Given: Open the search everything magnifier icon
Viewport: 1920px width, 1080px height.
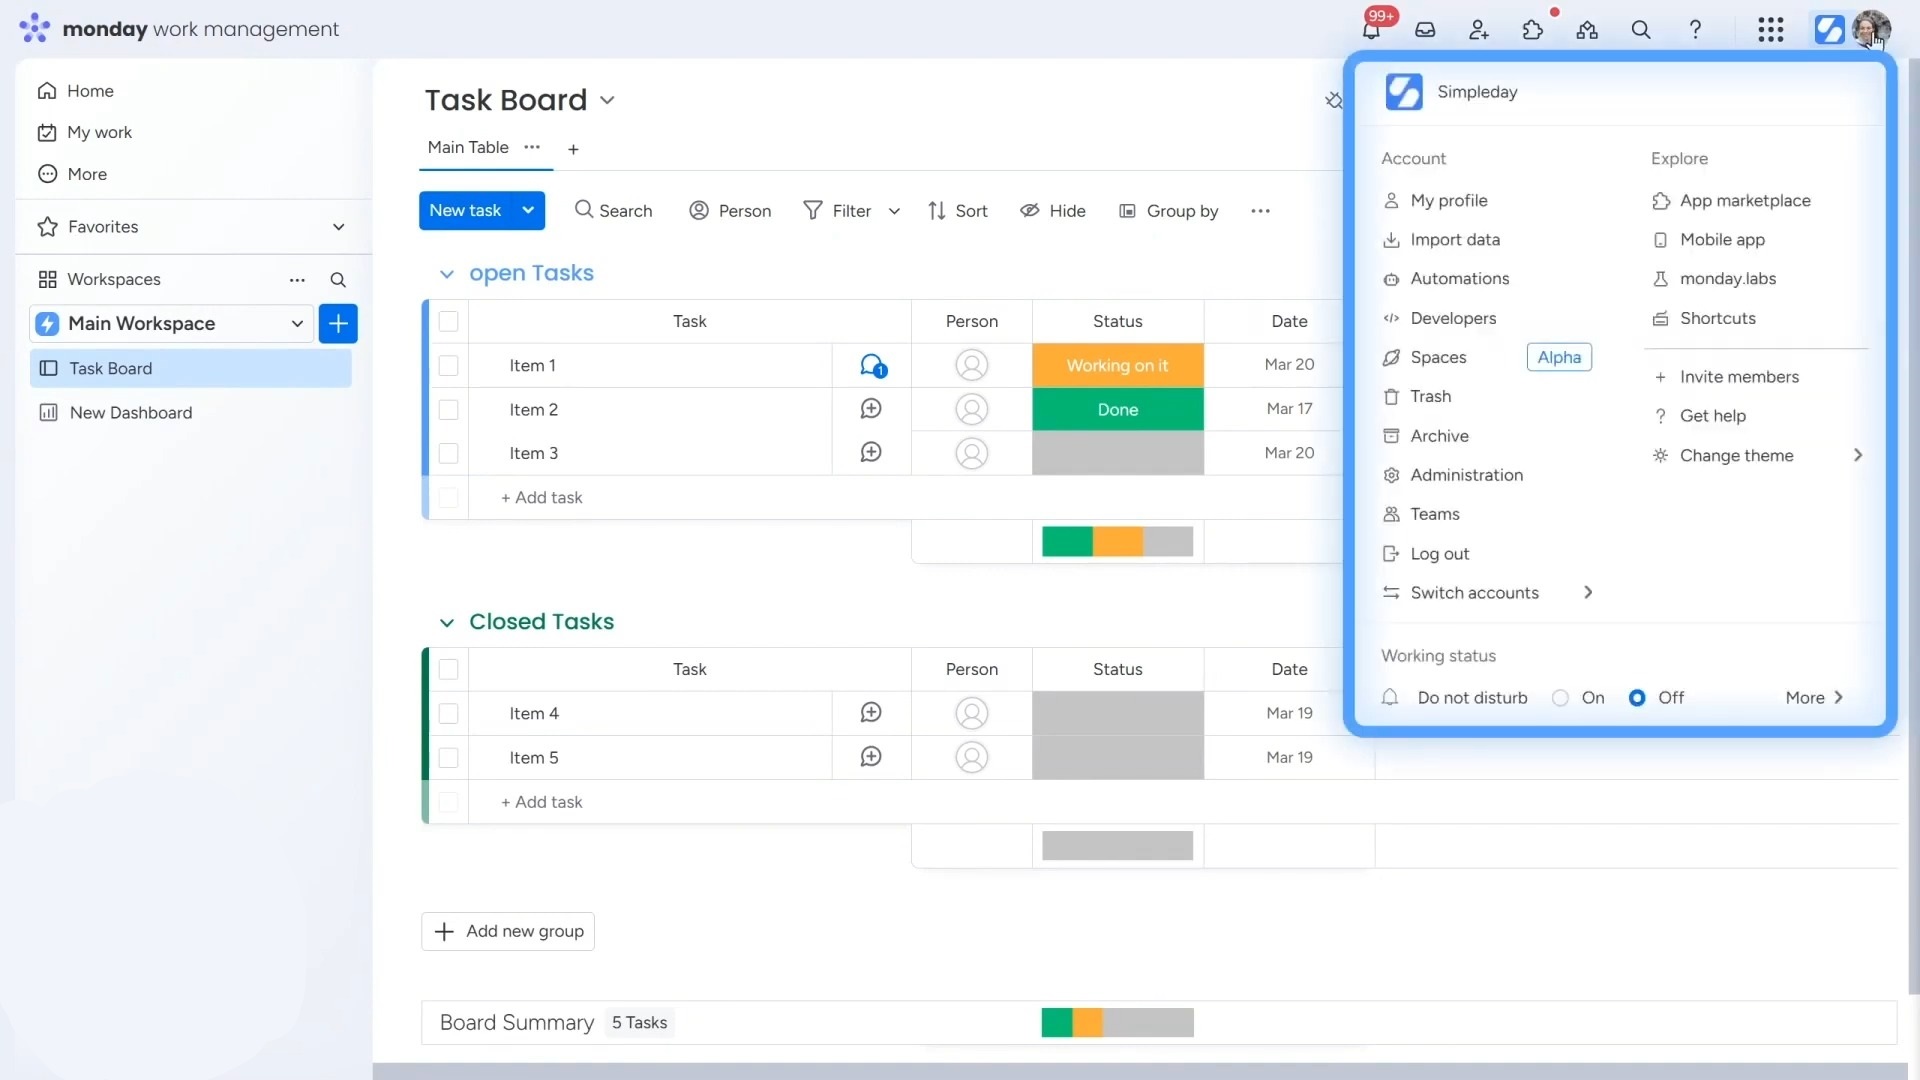Looking at the screenshot, I should (1641, 30).
